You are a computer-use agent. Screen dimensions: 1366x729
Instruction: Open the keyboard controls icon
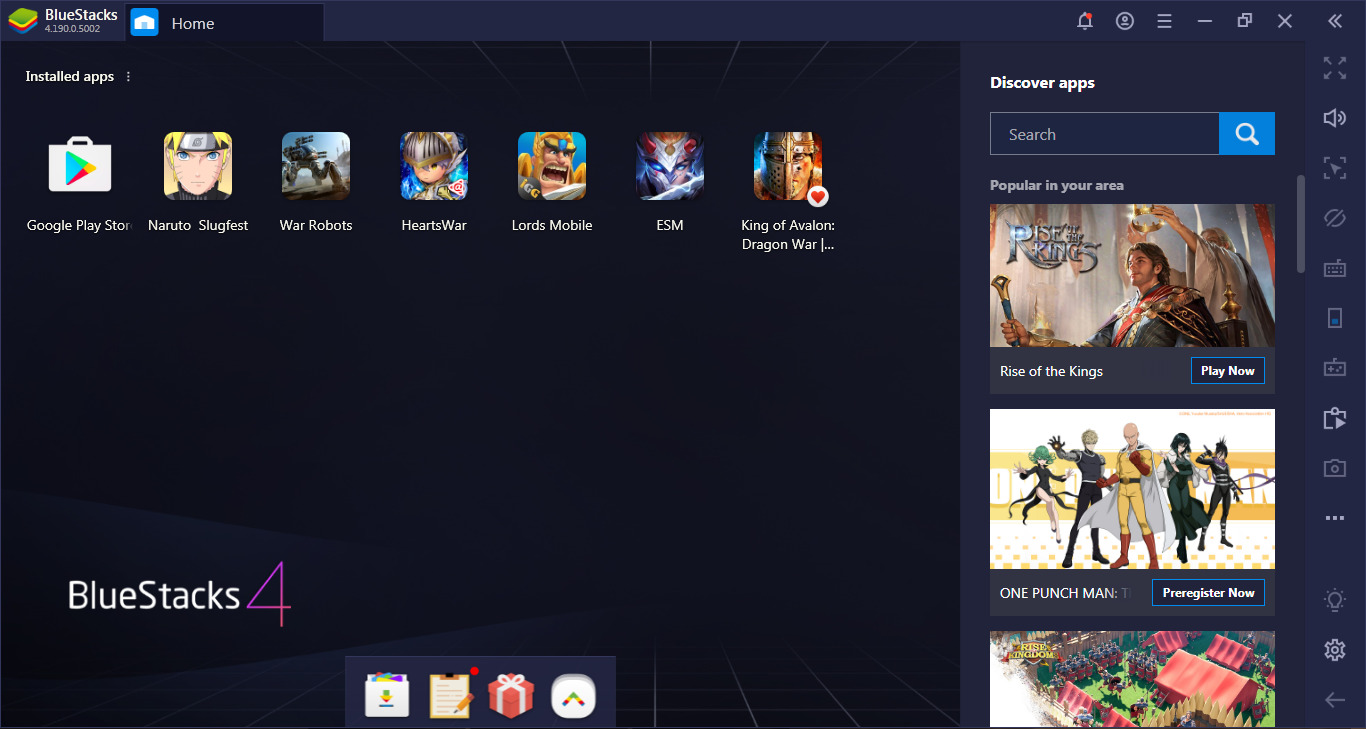(1335, 268)
